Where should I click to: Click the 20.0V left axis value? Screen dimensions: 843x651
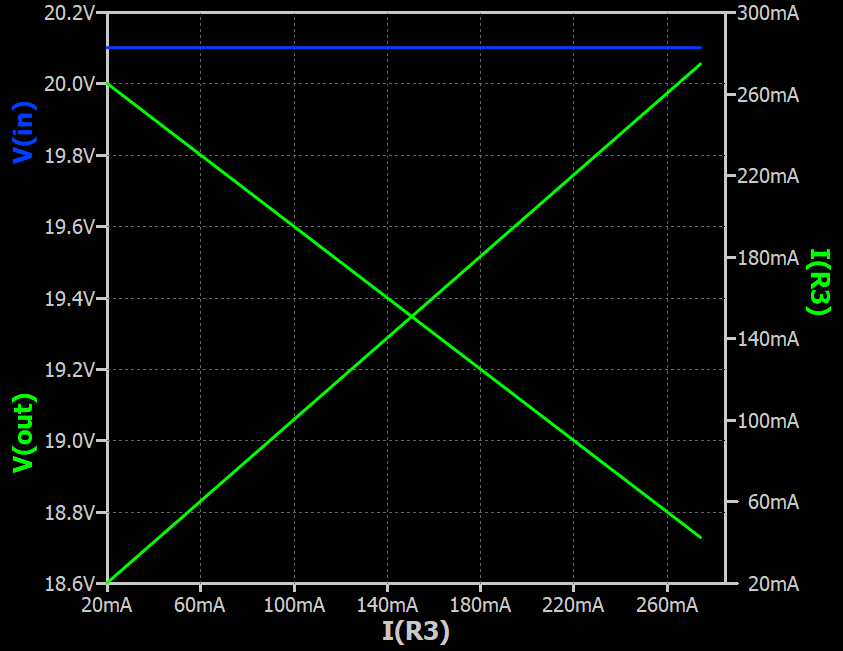(x=69, y=84)
